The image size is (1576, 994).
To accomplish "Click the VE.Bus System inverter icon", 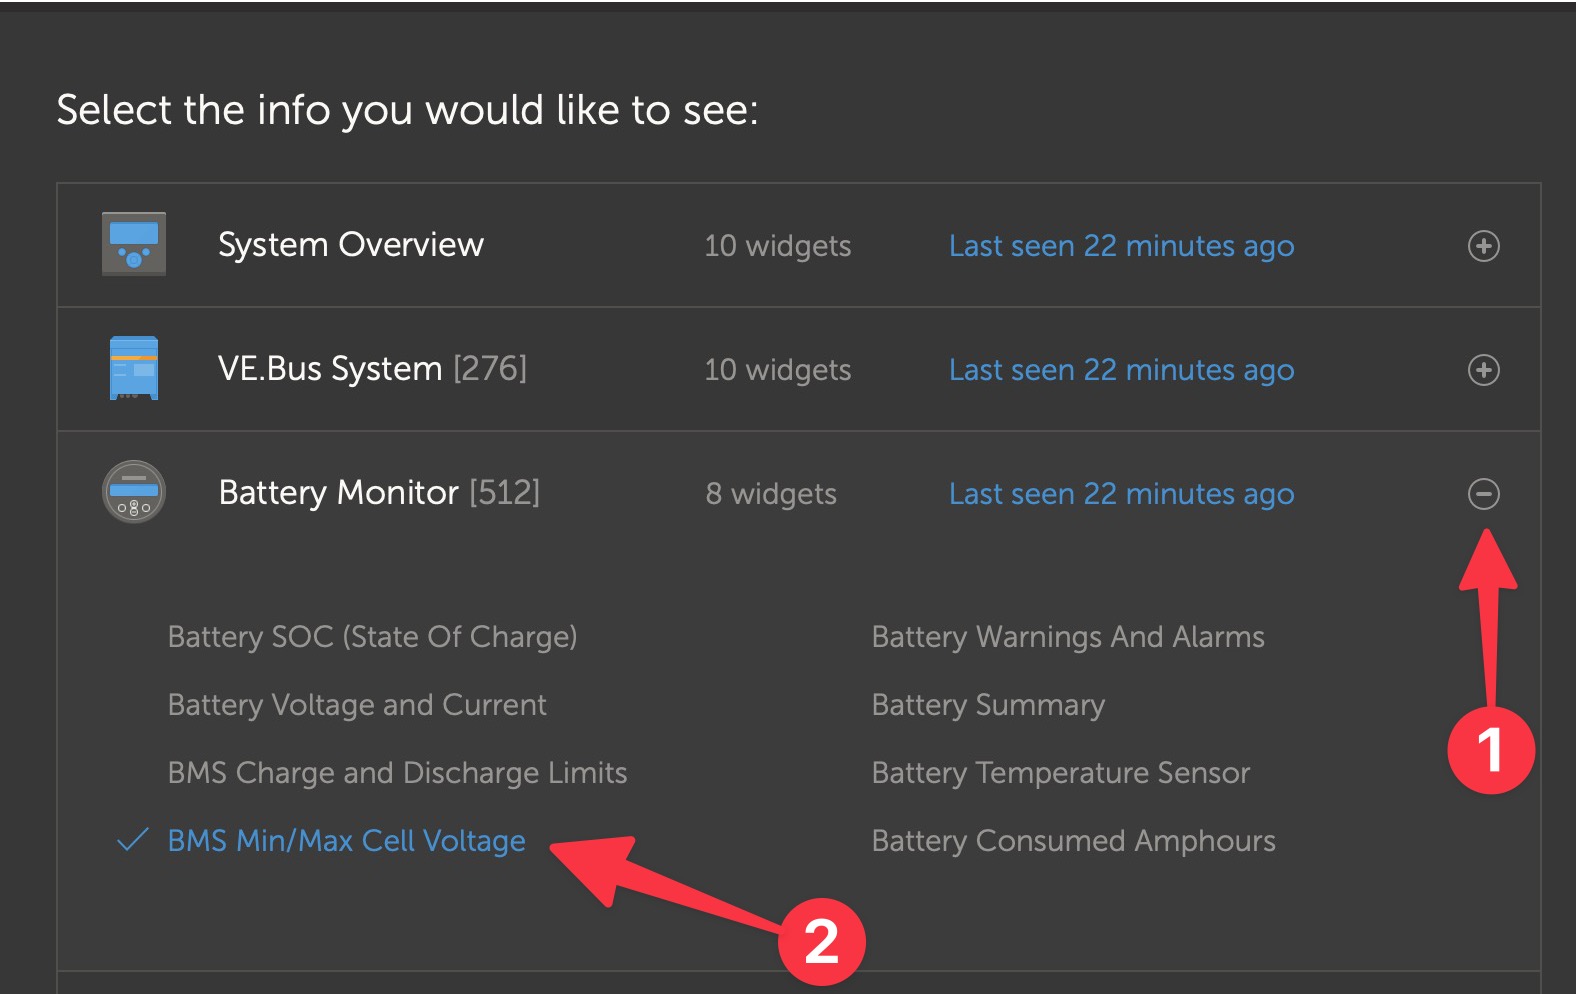I will 134,368.
